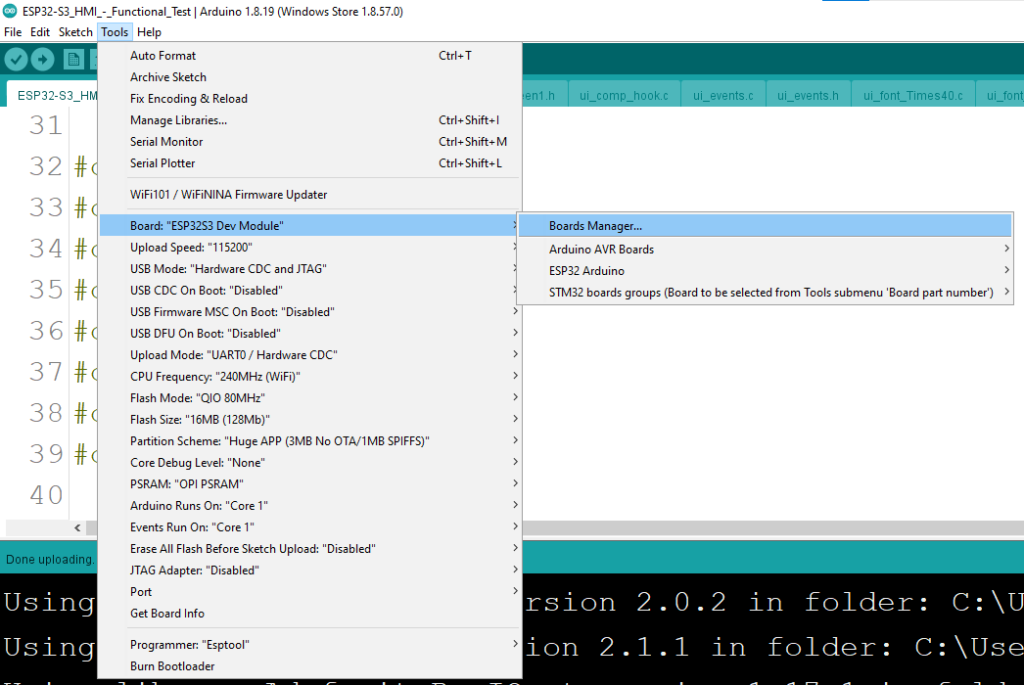
Task: Select Serial Monitor from Tools menu
Action: click(x=166, y=142)
